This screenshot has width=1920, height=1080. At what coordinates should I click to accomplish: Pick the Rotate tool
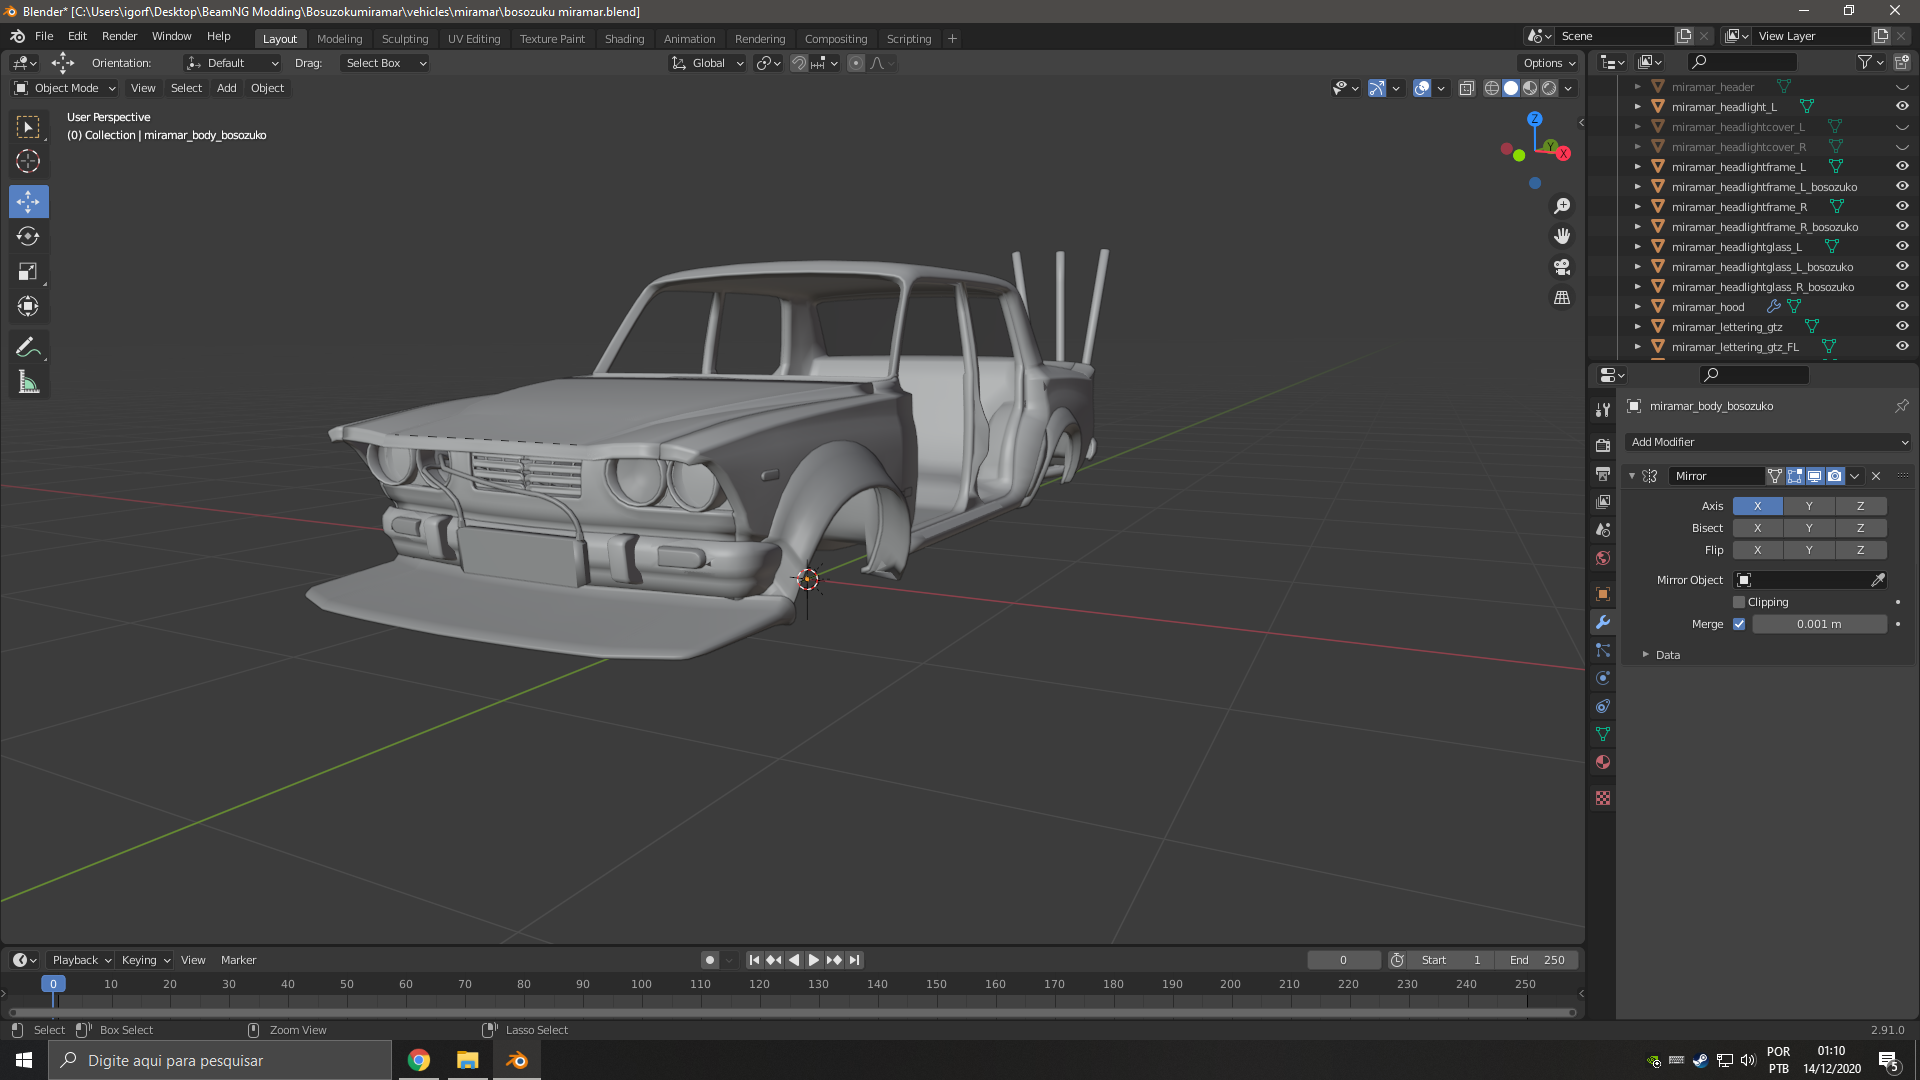(x=28, y=236)
